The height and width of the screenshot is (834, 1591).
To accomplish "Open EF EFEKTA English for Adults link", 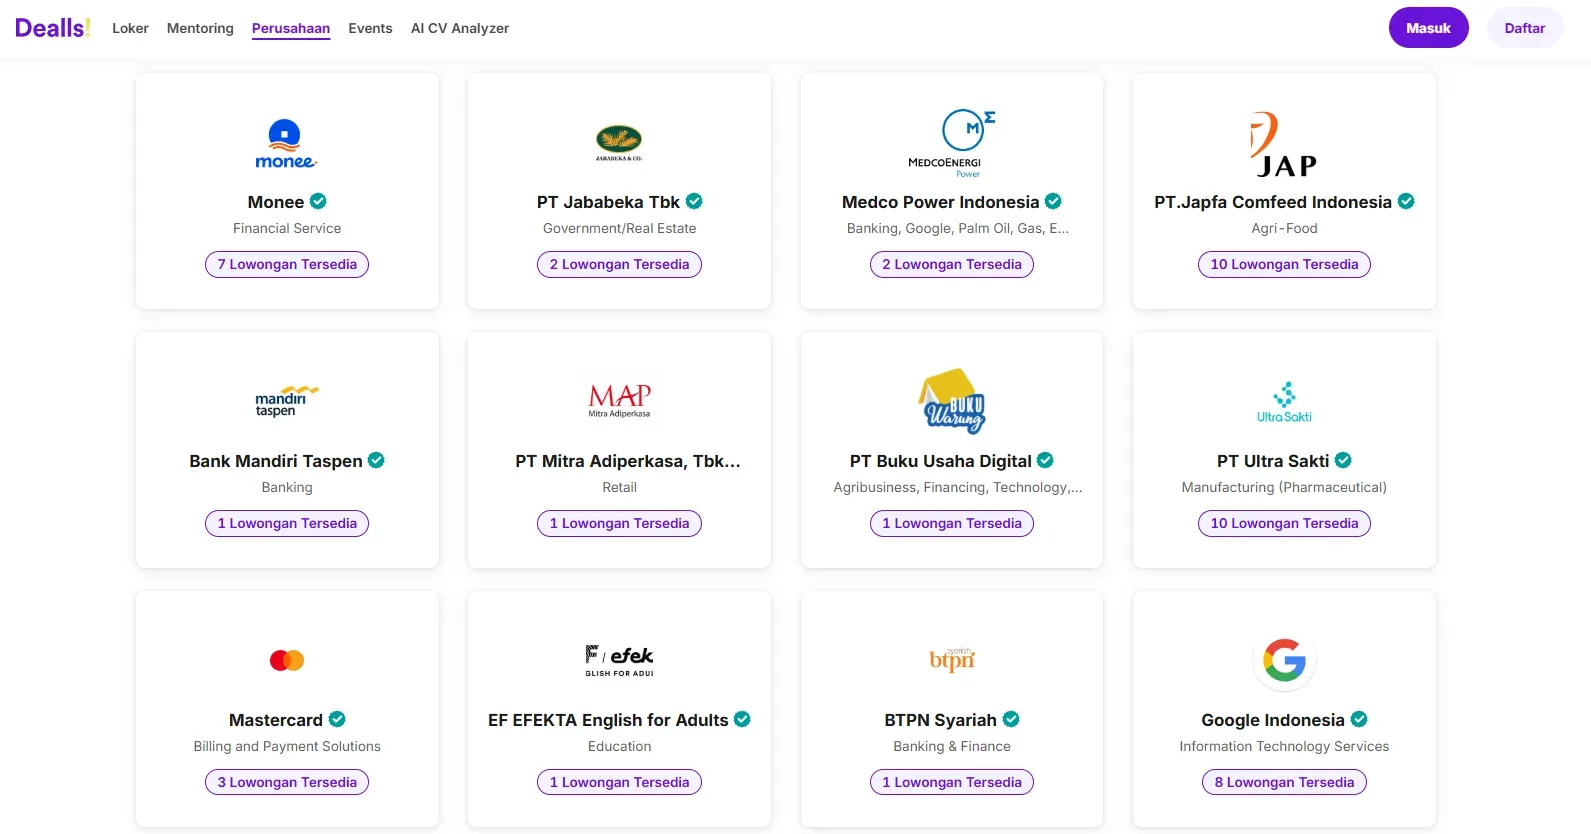I will 608,720.
